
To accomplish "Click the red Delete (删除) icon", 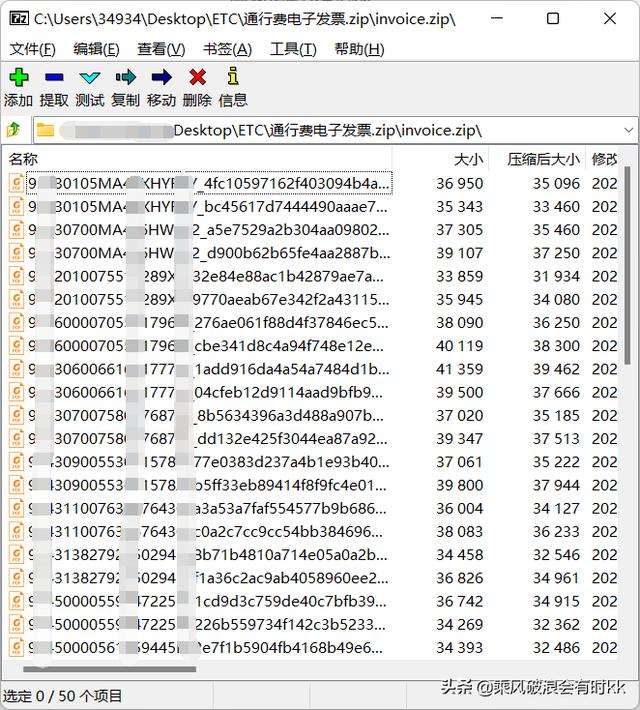I will [197, 77].
